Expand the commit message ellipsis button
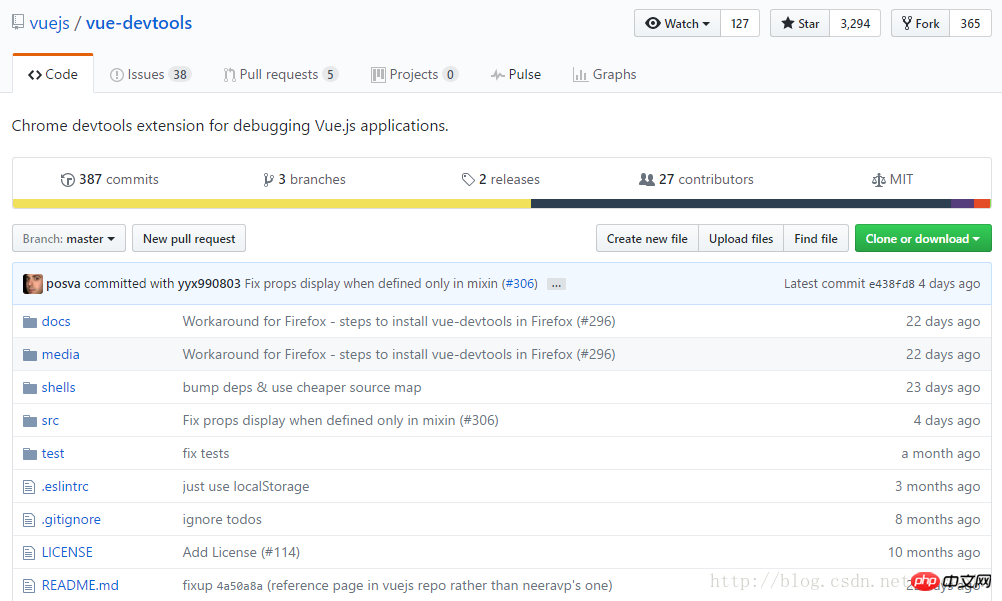This screenshot has height=601, width=1002. tap(556, 285)
